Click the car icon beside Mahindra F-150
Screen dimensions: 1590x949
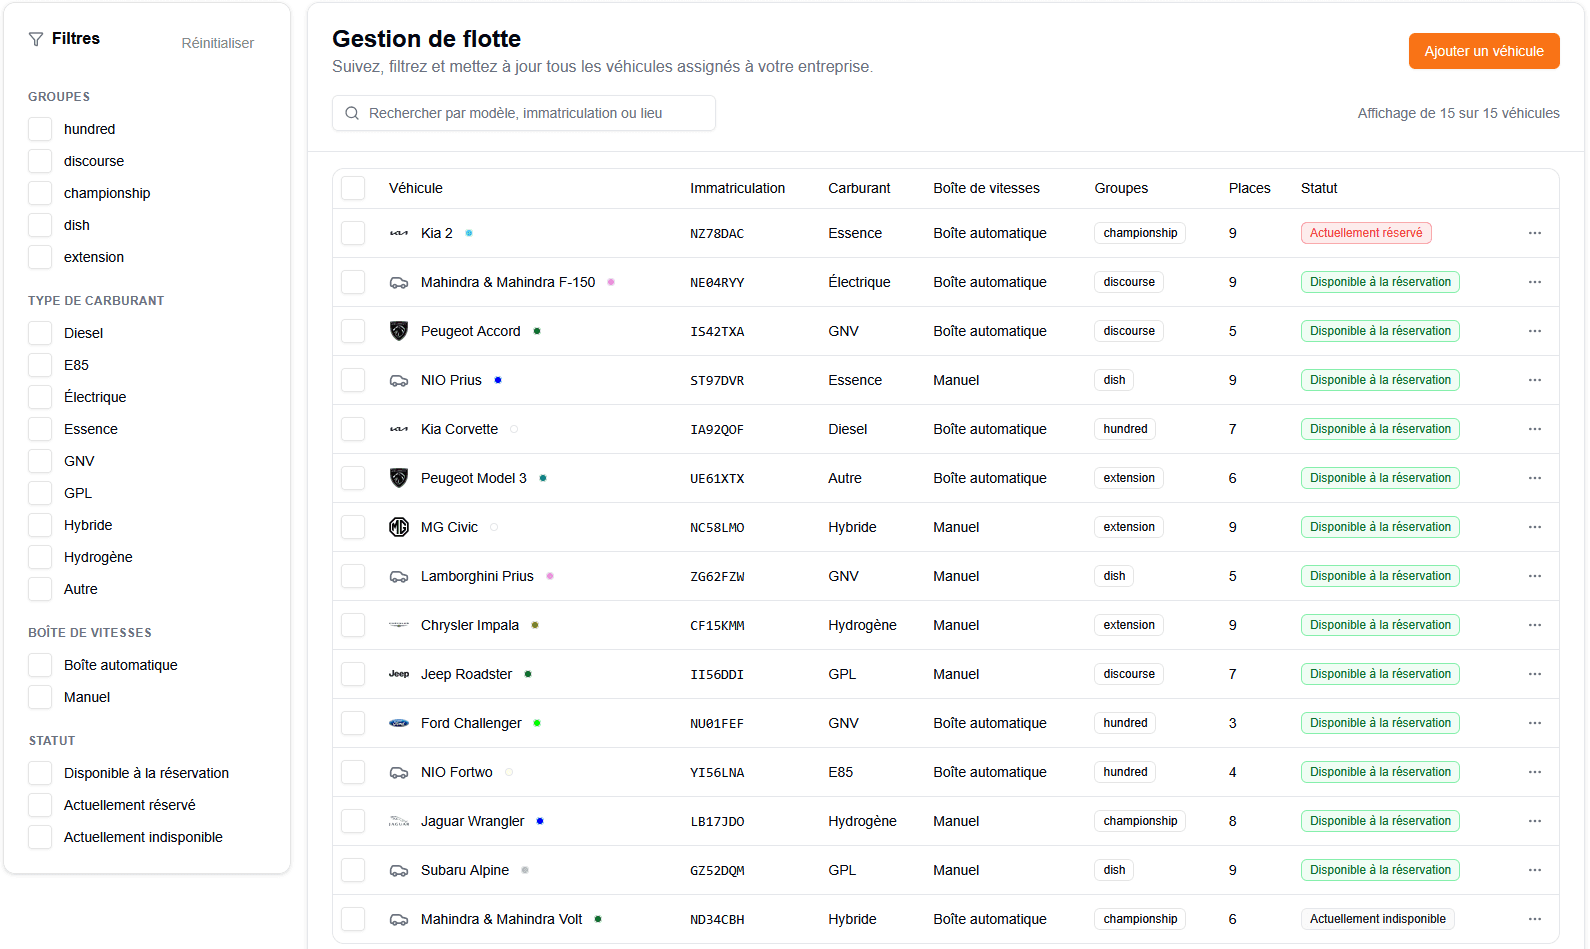(x=399, y=282)
